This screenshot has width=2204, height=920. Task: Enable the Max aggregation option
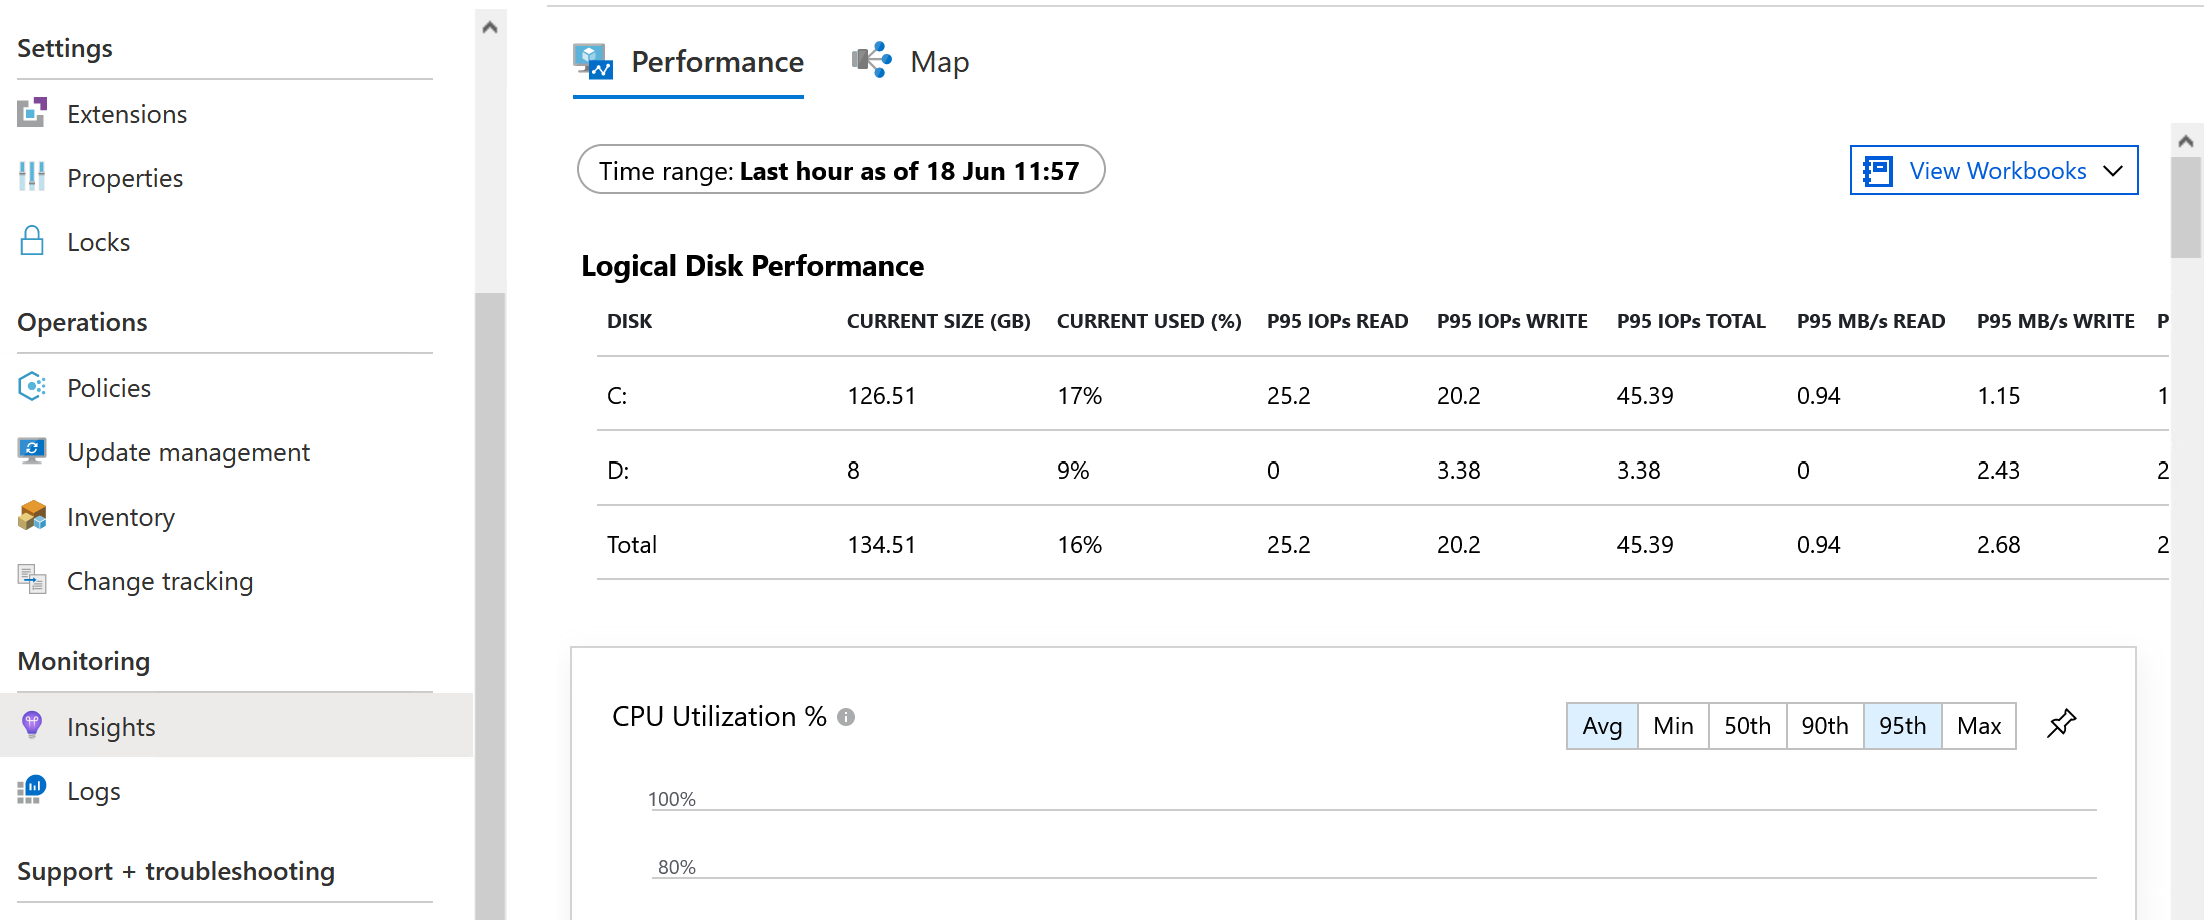pyautogui.click(x=1979, y=726)
